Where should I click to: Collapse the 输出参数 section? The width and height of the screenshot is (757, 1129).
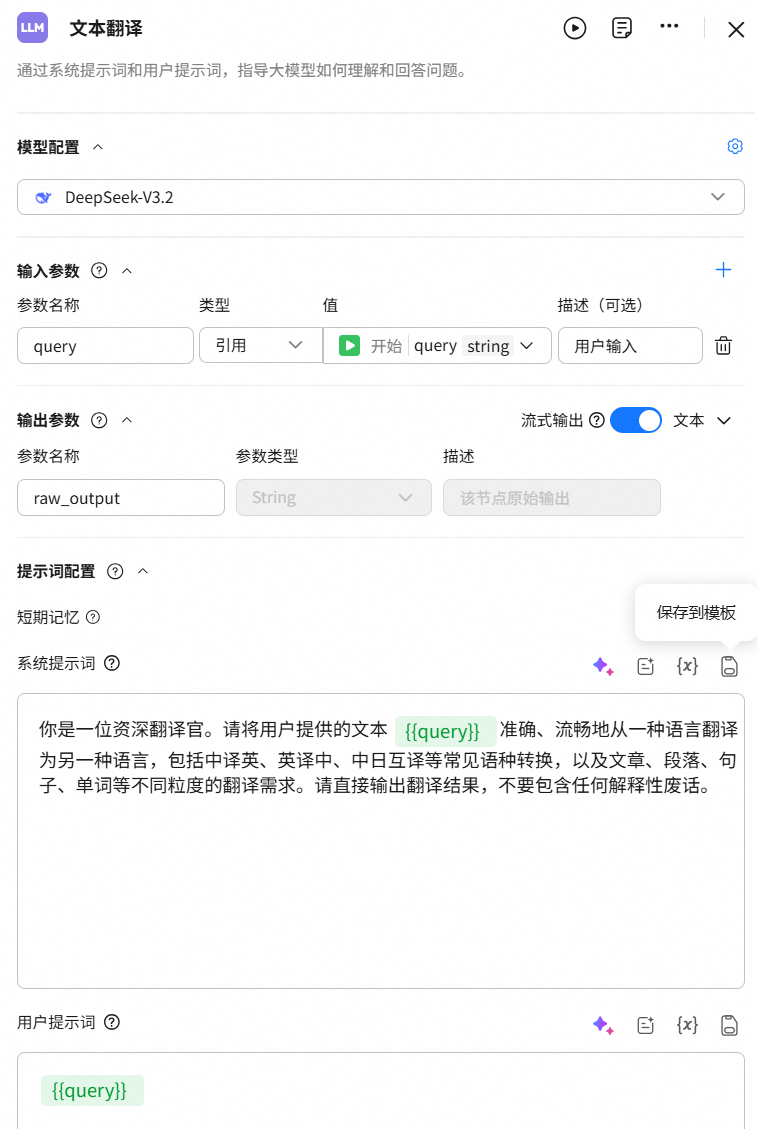point(127,420)
